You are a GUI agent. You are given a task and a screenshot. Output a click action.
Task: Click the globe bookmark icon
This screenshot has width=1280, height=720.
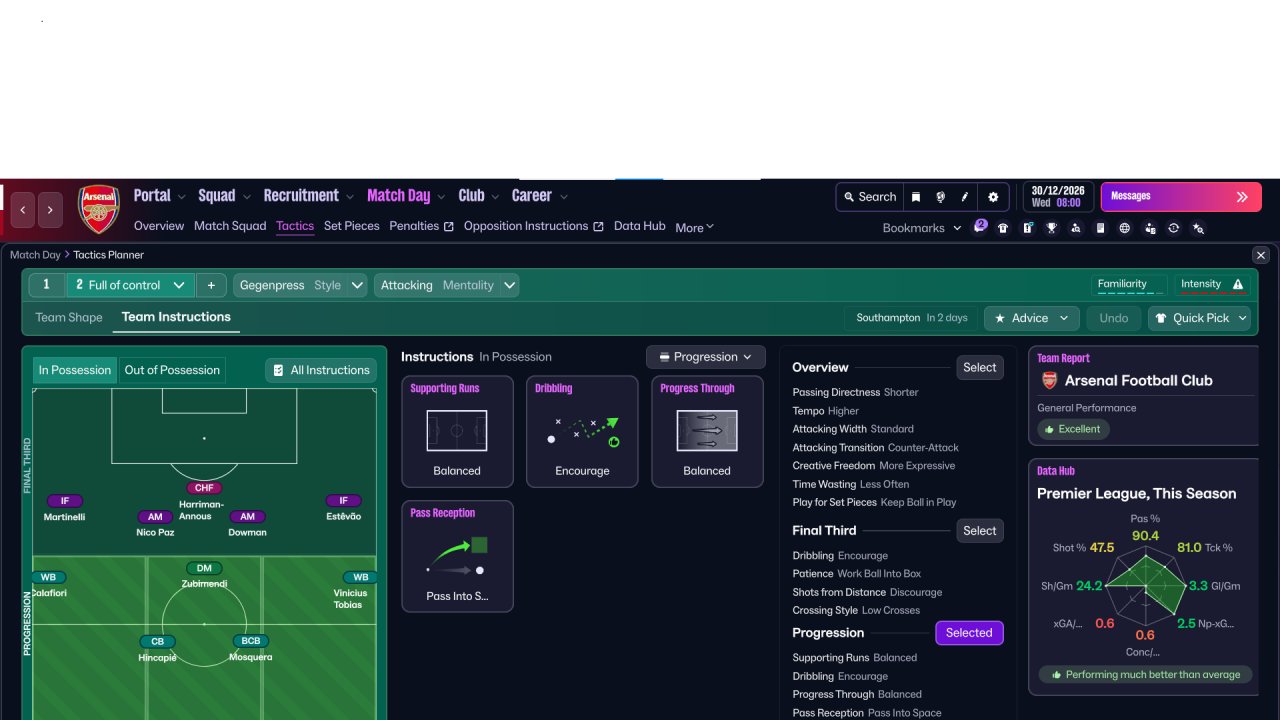coord(1125,228)
